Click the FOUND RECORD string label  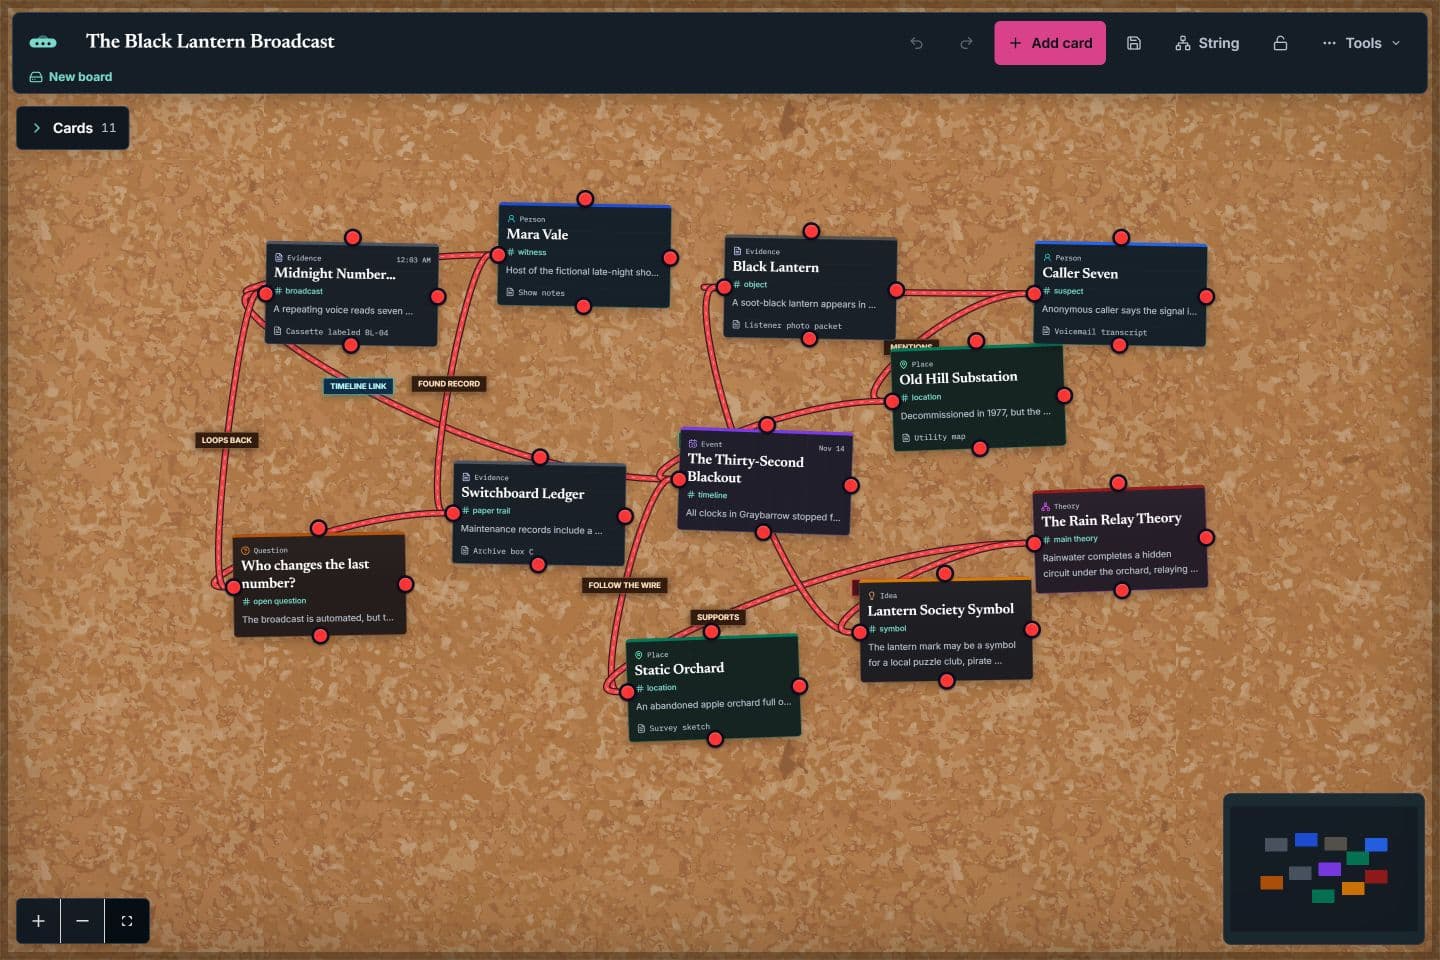click(449, 384)
